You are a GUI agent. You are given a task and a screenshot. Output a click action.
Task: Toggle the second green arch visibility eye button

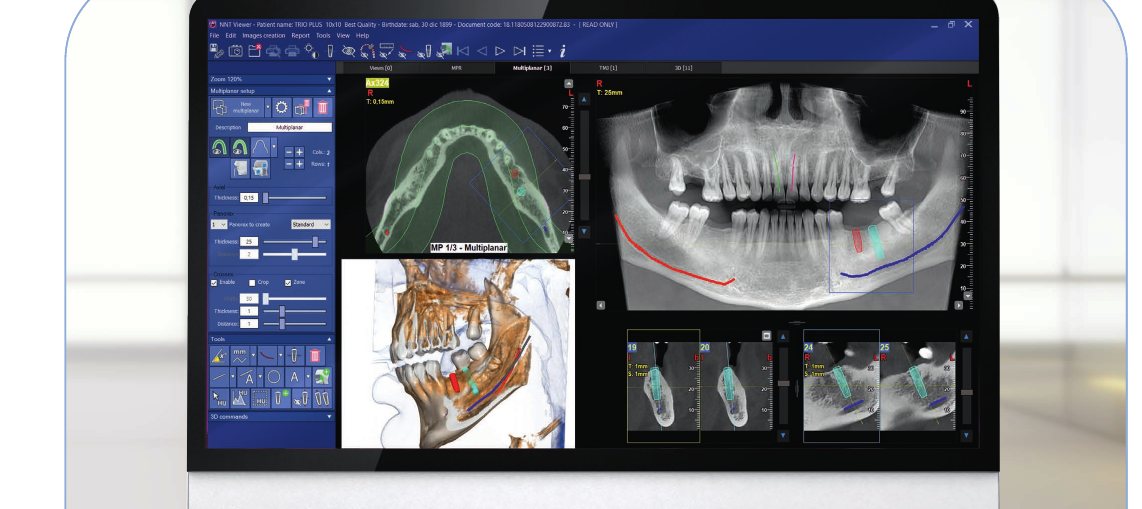click(x=240, y=147)
